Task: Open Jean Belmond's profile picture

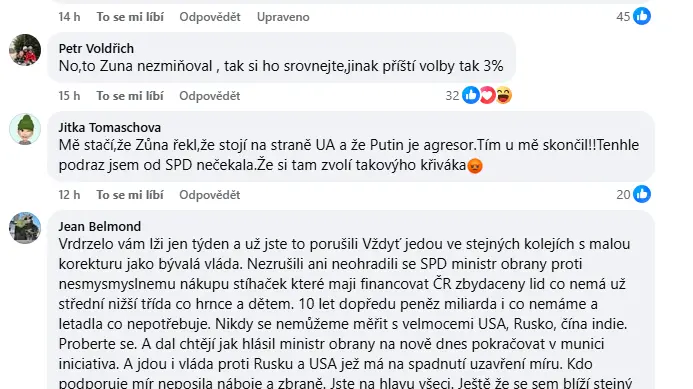Action: point(25,228)
